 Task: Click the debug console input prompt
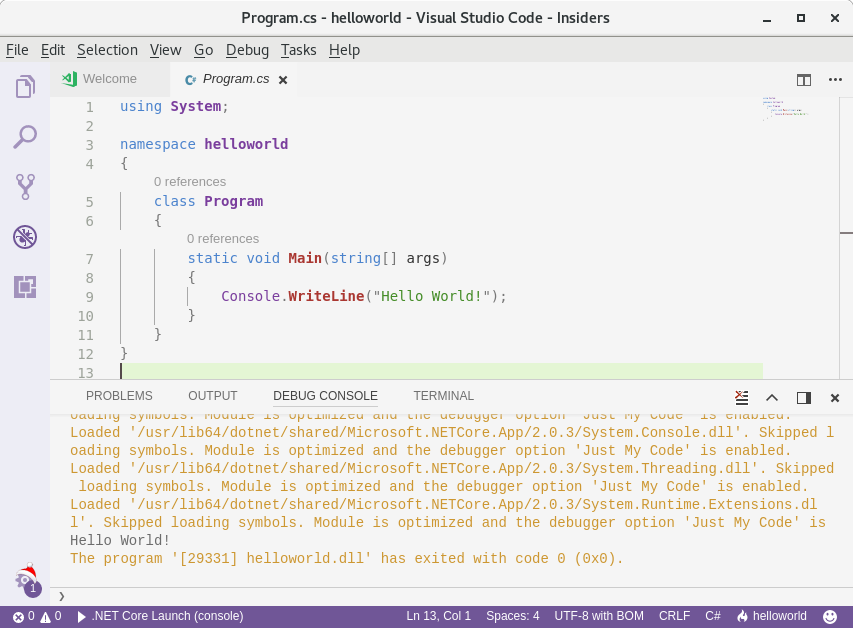point(452,596)
